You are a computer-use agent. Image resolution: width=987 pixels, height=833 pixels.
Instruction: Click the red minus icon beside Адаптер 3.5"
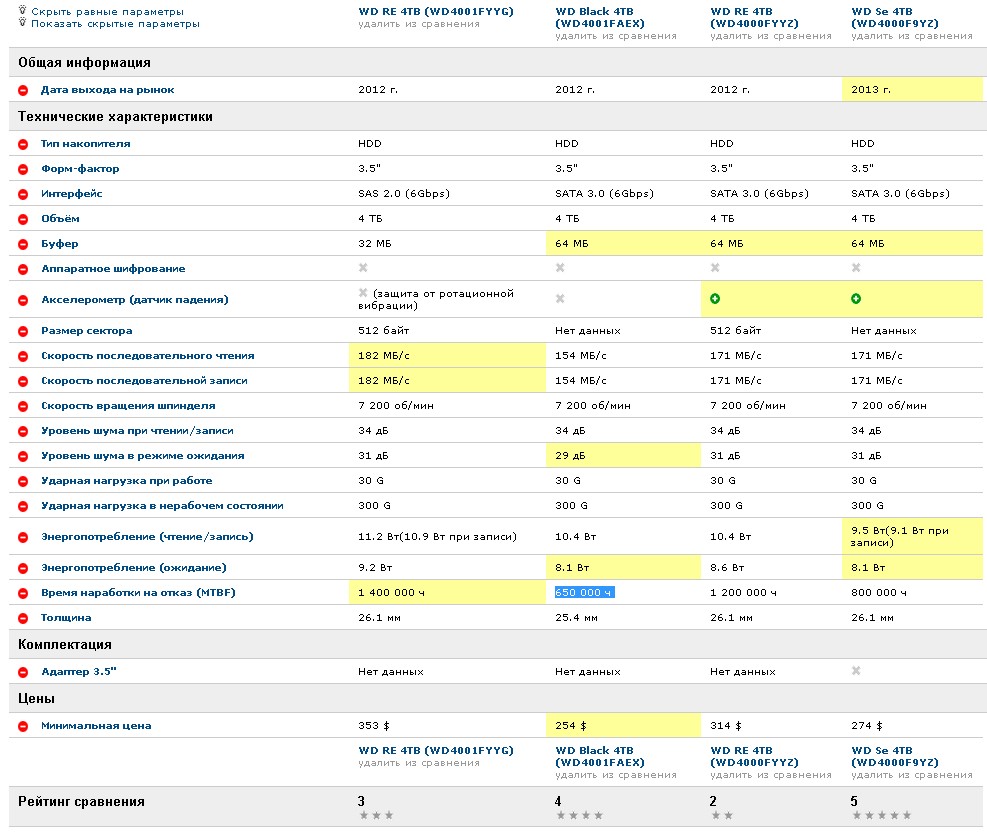tap(23, 672)
